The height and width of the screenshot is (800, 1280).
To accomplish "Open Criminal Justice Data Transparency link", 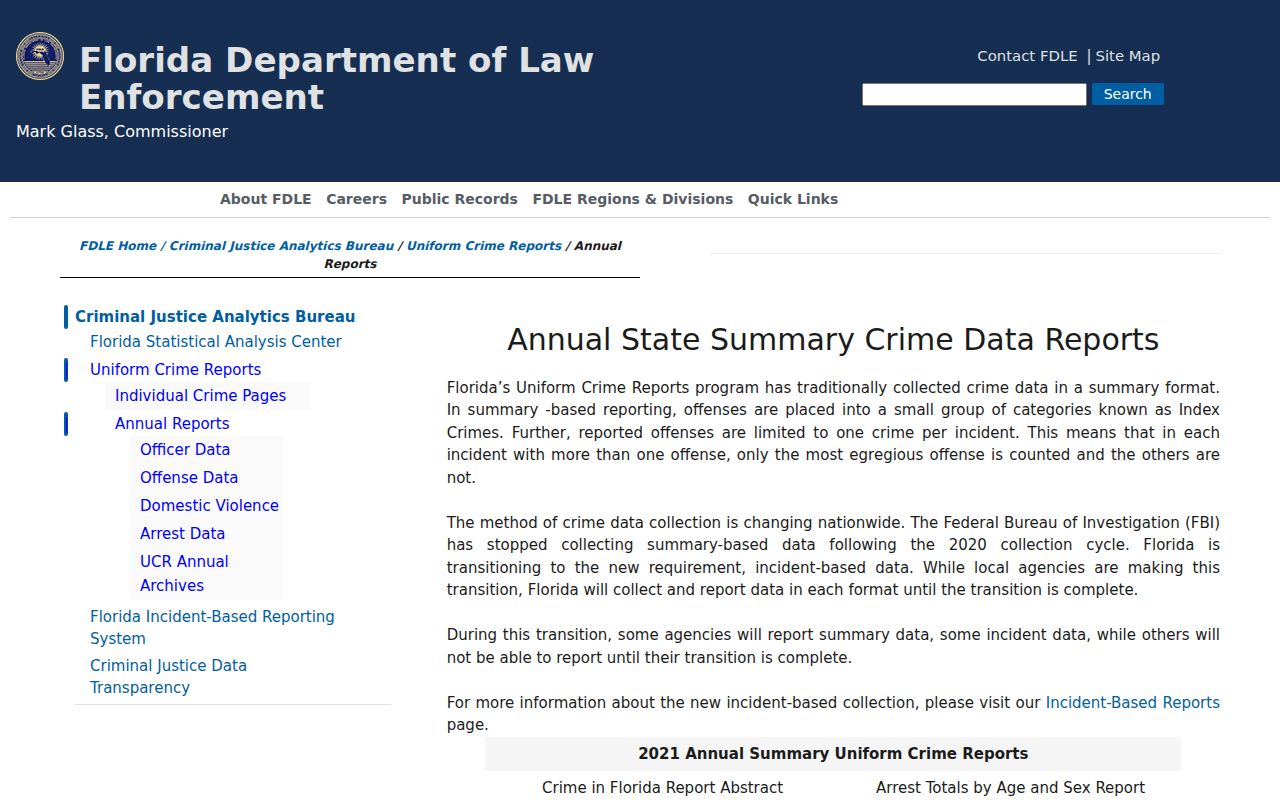I will coord(168,677).
